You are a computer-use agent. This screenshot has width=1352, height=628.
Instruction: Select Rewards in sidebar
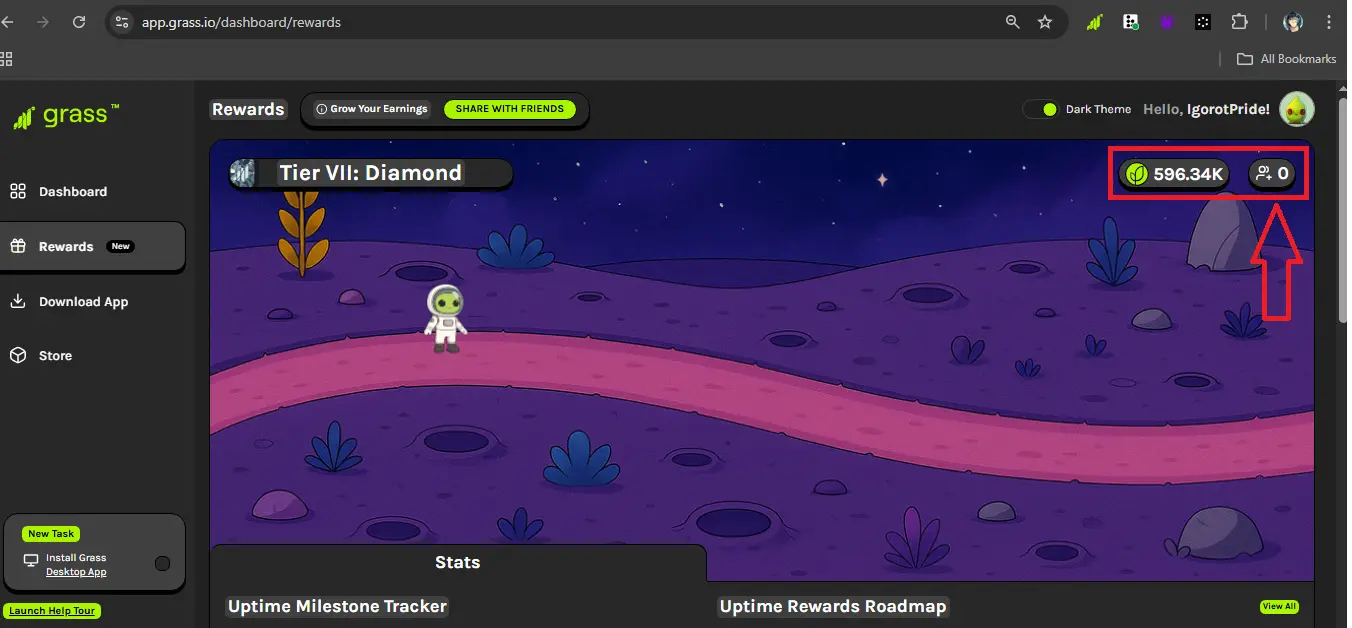click(x=92, y=246)
